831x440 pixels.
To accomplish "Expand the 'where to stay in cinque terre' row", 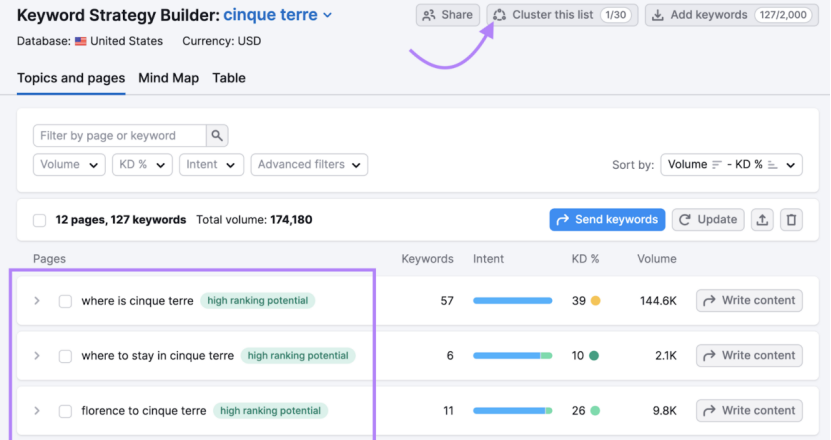I will pyautogui.click(x=37, y=356).
